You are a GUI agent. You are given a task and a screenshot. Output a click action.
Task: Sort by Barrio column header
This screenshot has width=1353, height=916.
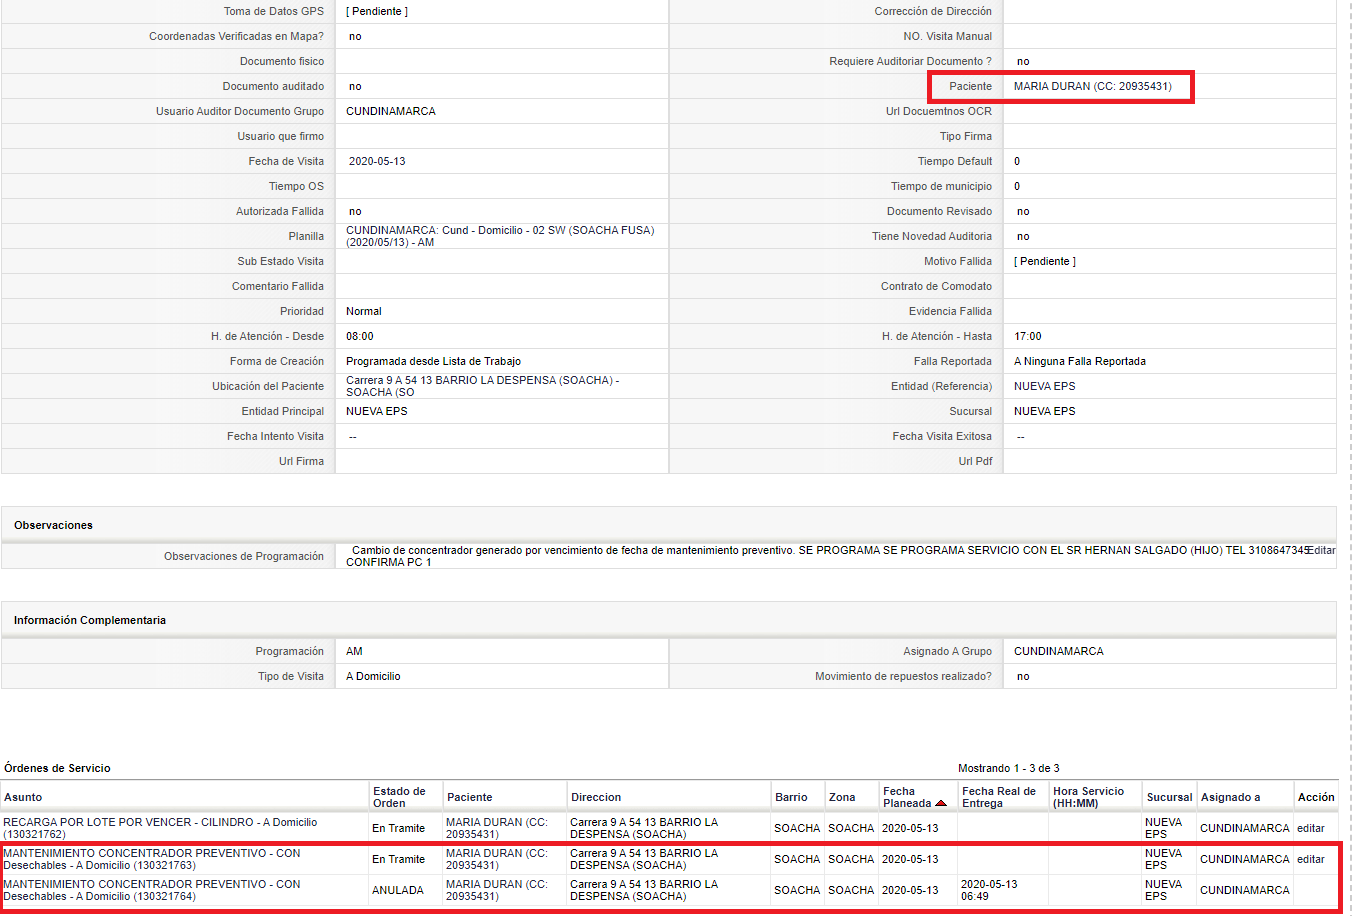coord(791,797)
